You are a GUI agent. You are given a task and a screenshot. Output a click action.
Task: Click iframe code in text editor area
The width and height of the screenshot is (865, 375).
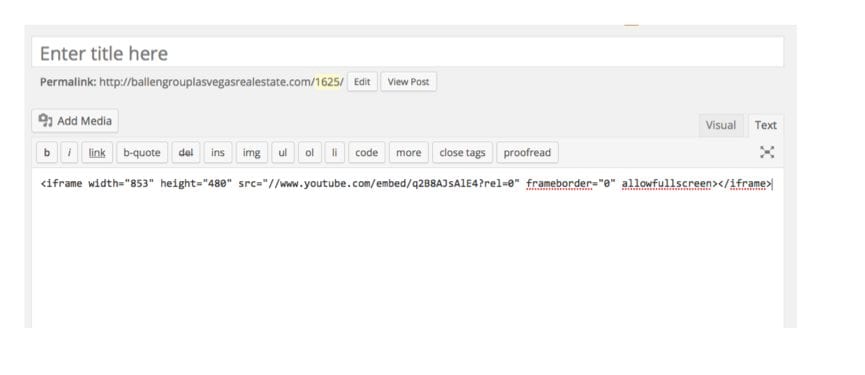407,184
